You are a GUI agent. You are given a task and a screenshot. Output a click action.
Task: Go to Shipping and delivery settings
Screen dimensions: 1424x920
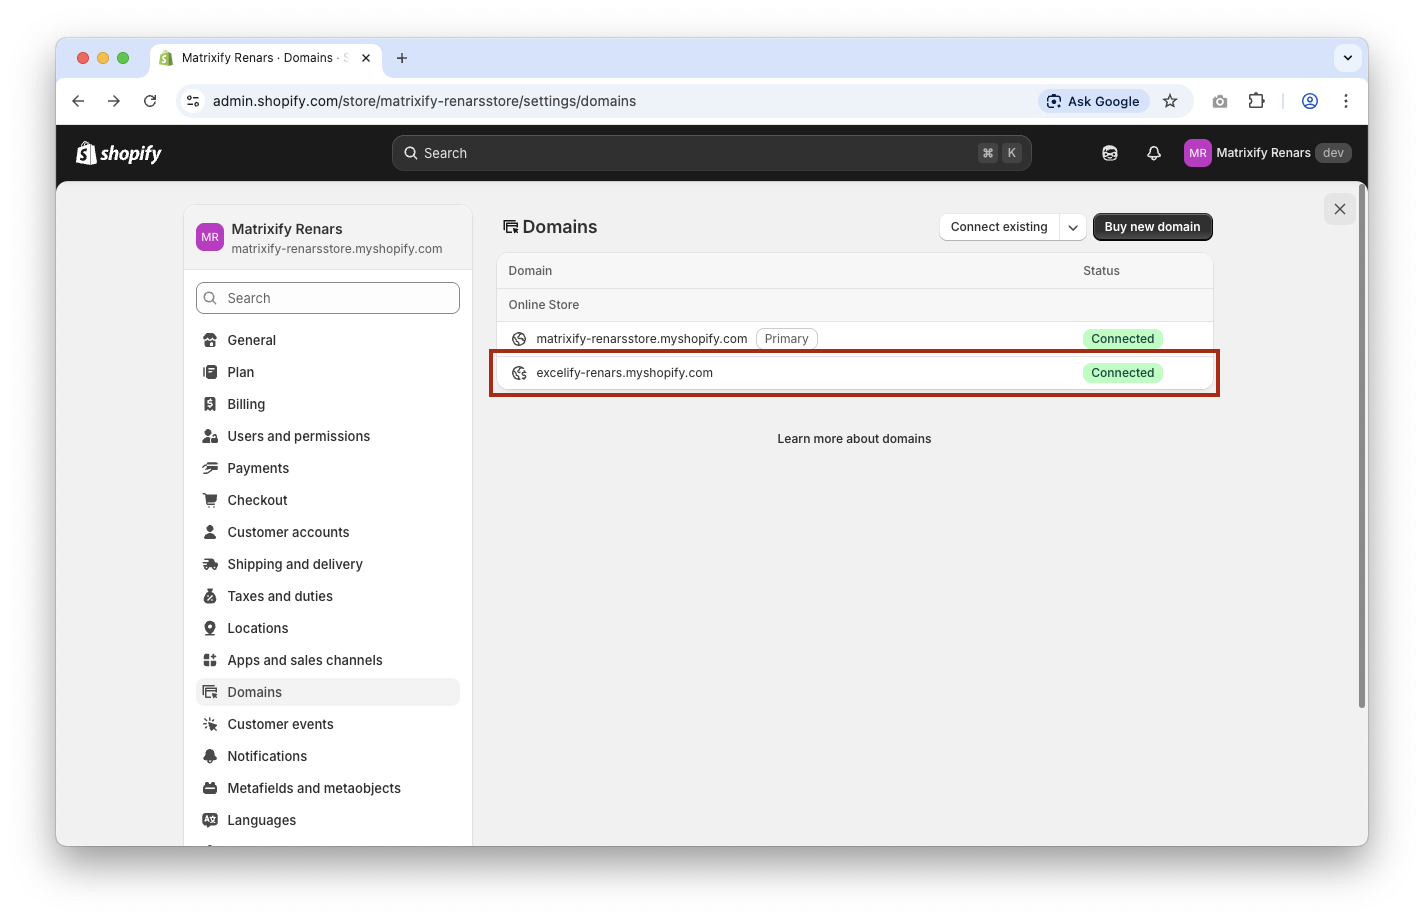pyautogui.click(x=295, y=564)
